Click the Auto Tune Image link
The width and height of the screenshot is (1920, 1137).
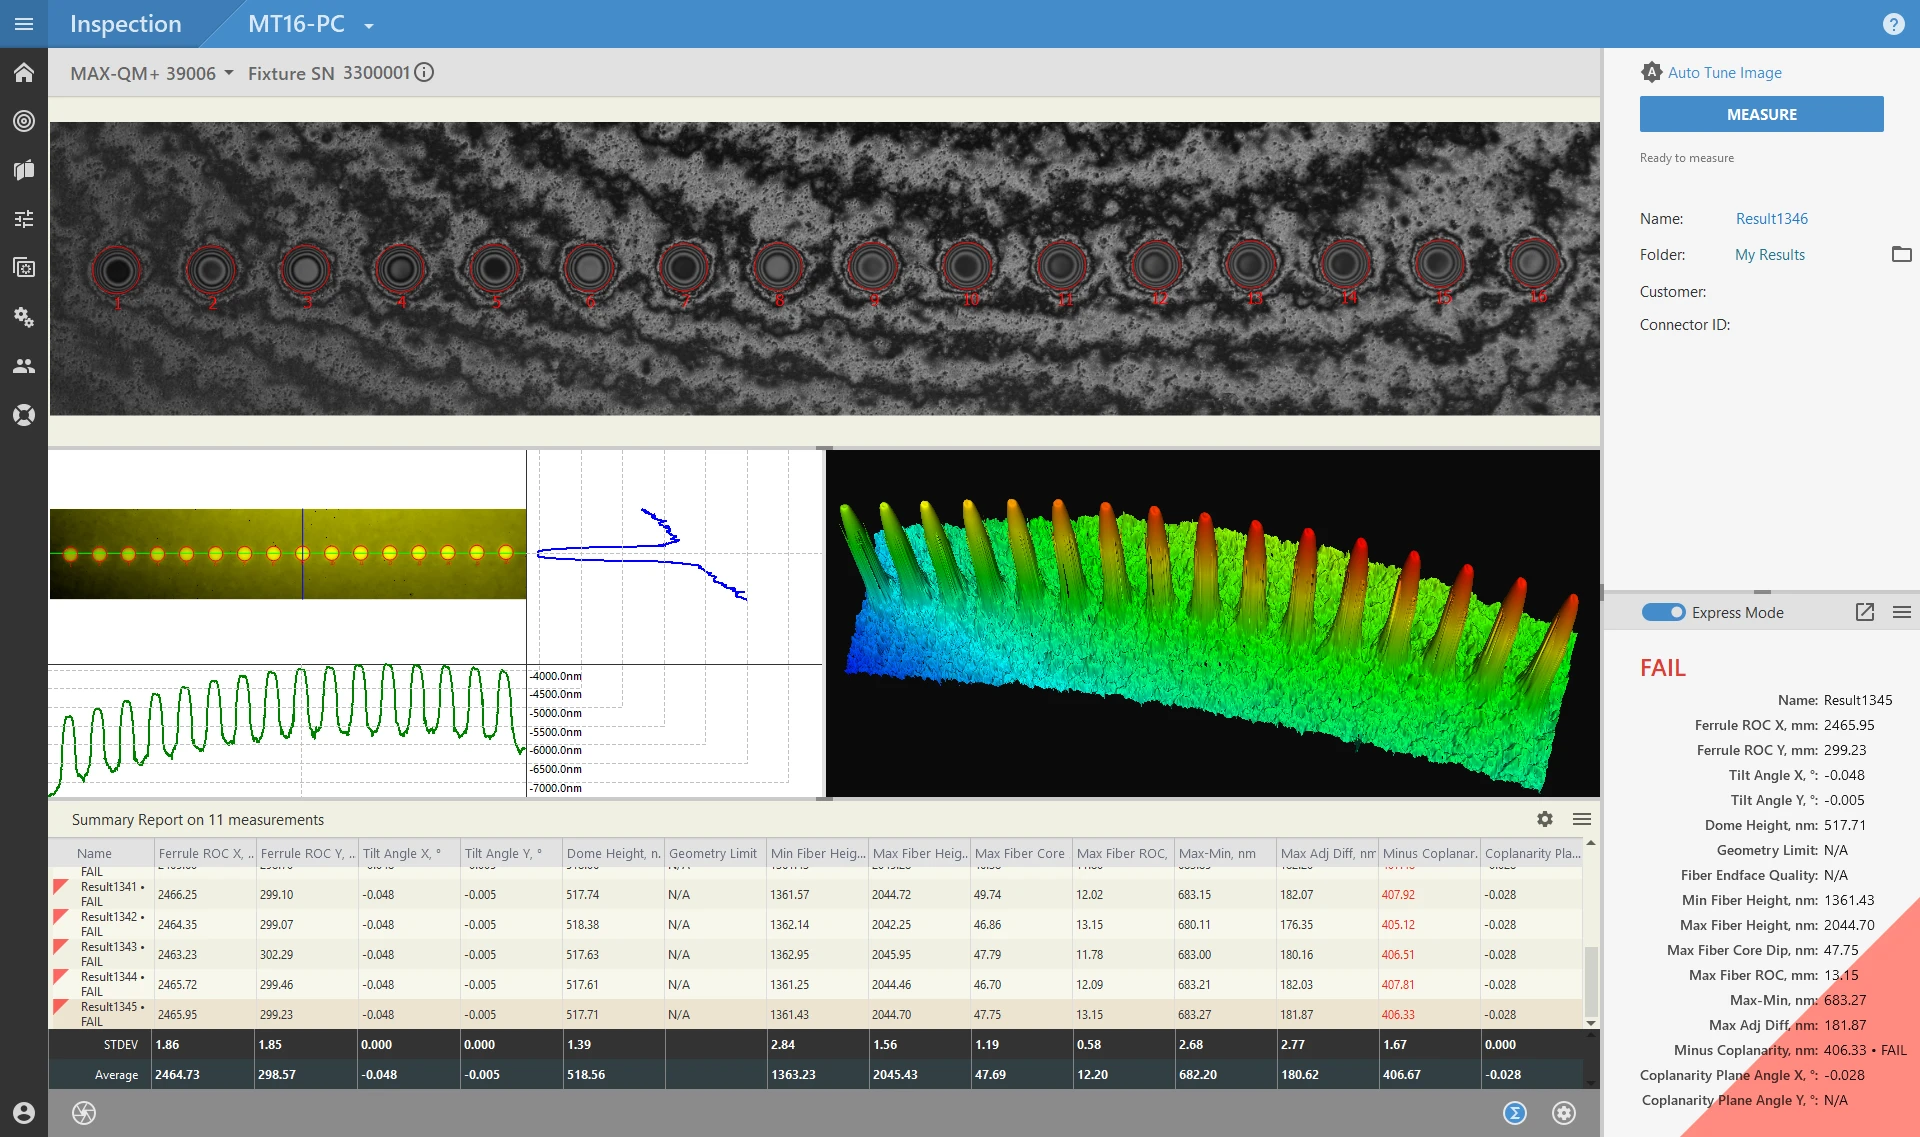[x=1724, y=73]
